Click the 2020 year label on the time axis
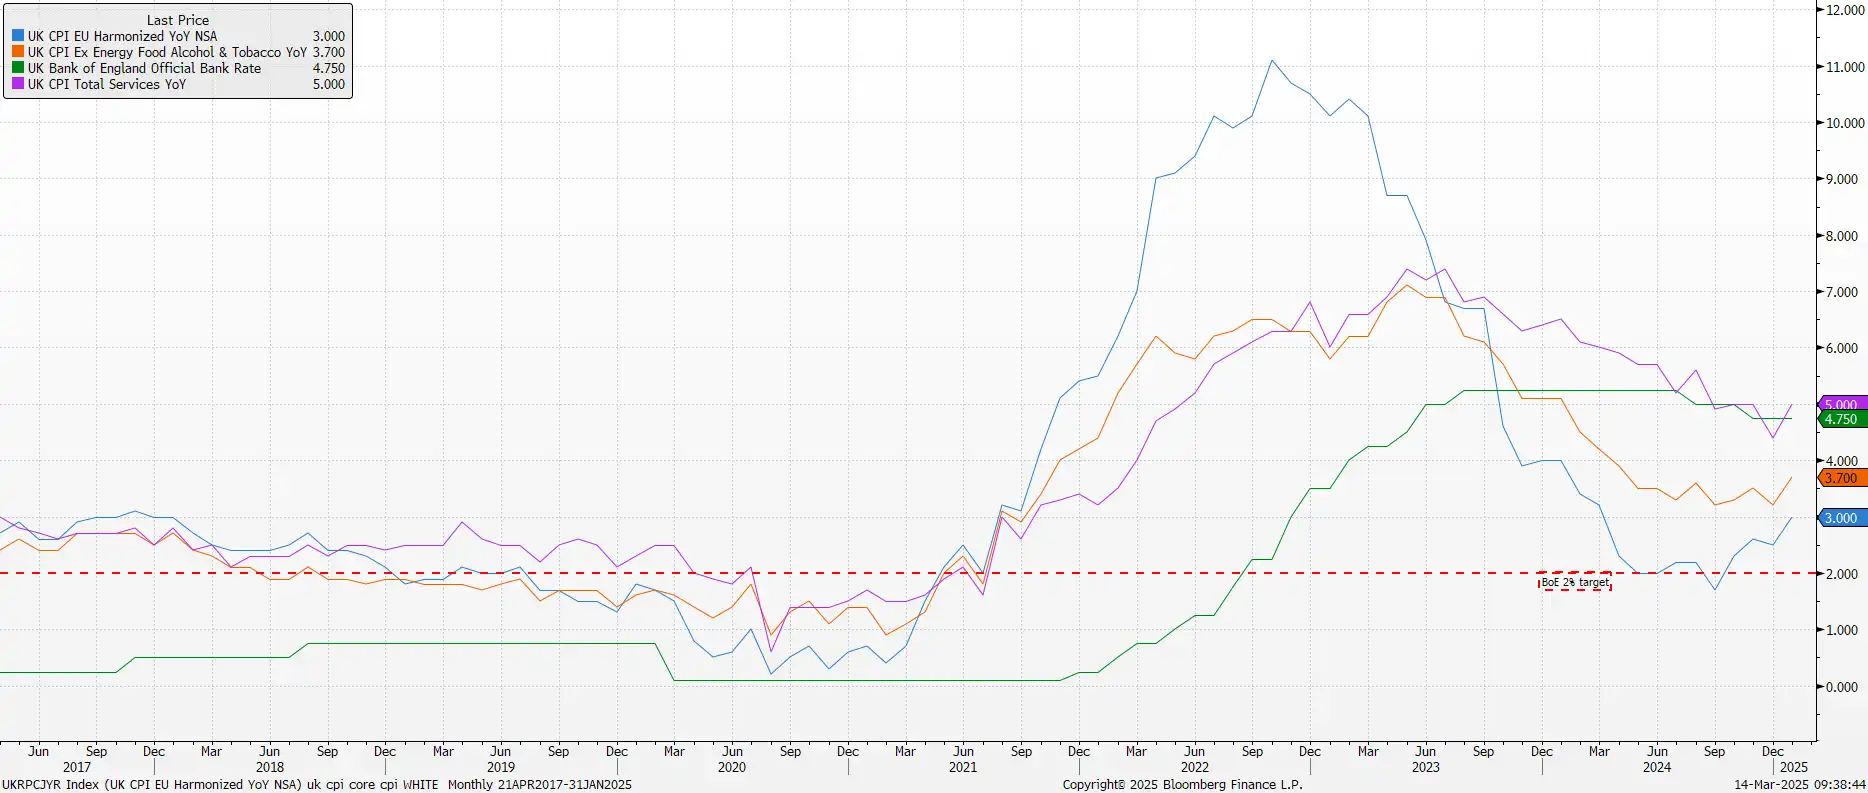 [x=732, y=767]
